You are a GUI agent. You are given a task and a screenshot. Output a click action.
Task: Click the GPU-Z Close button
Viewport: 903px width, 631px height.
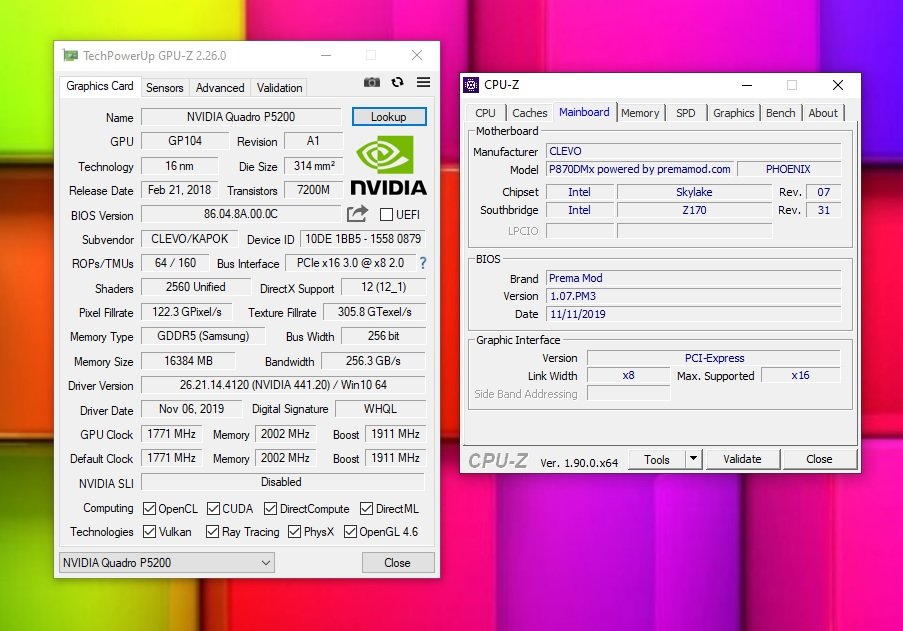pos(397,562)
